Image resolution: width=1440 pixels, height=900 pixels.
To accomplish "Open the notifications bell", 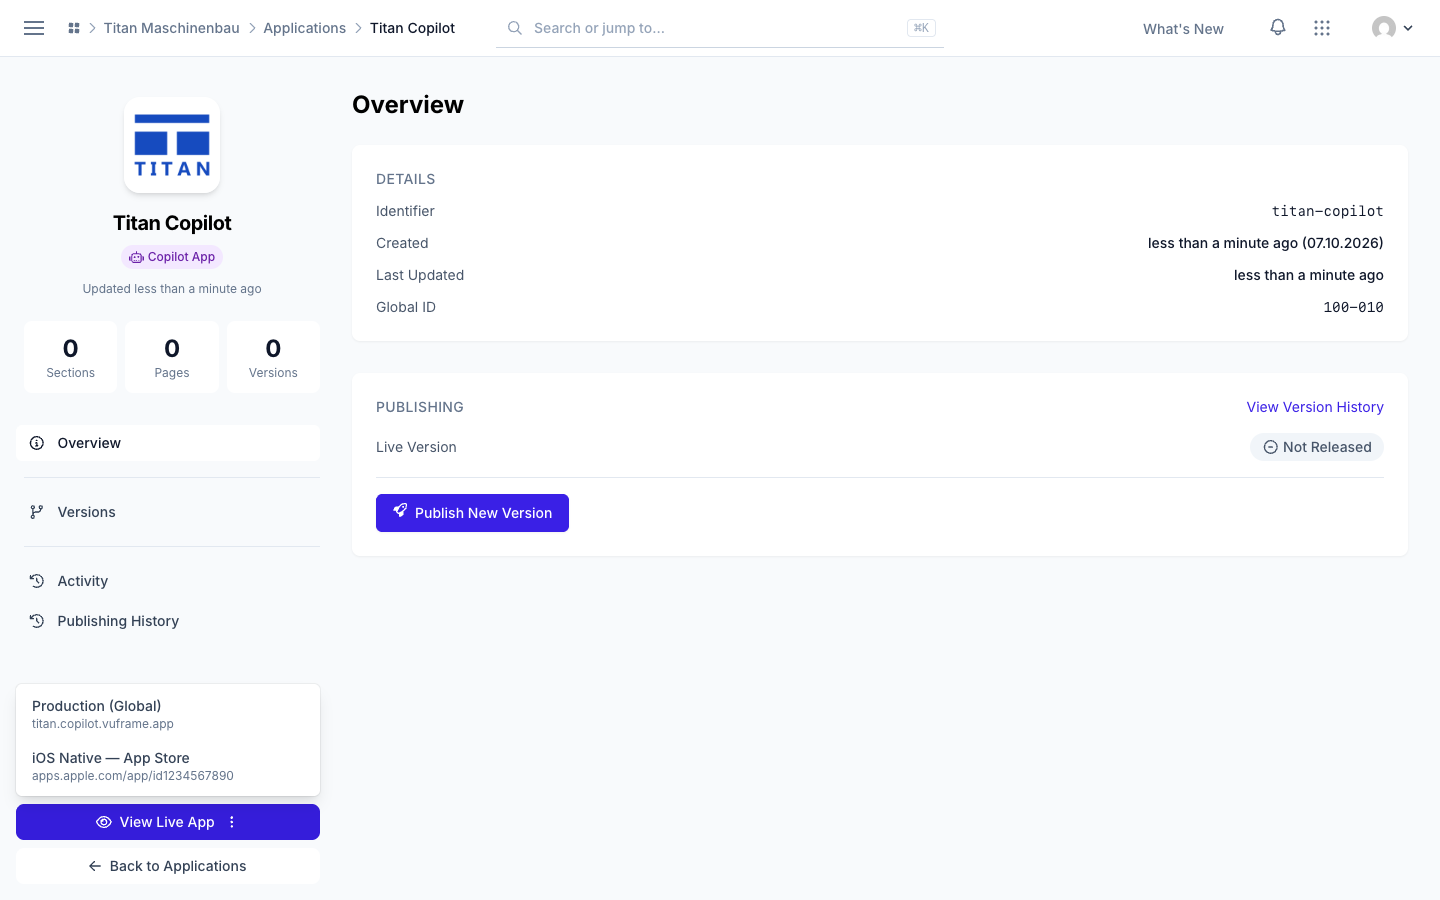I will click(1278, 28).
